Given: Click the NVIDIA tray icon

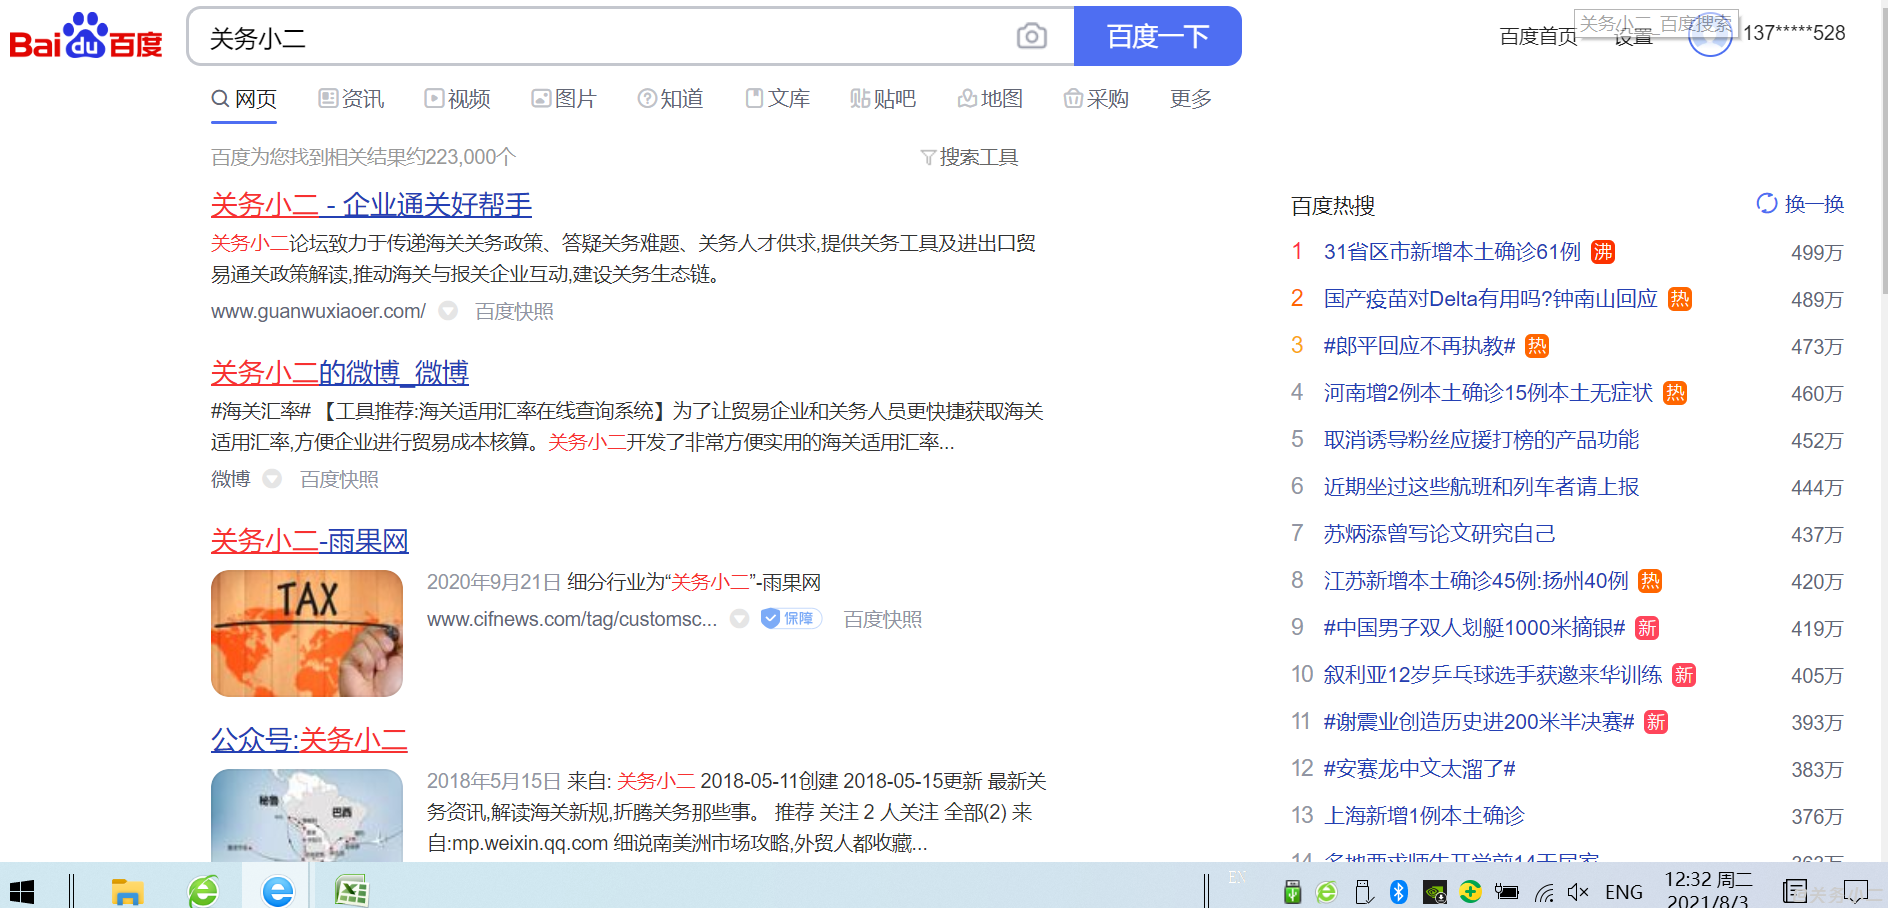Looking at the screenshot, I should click(x=1435, y=892).
